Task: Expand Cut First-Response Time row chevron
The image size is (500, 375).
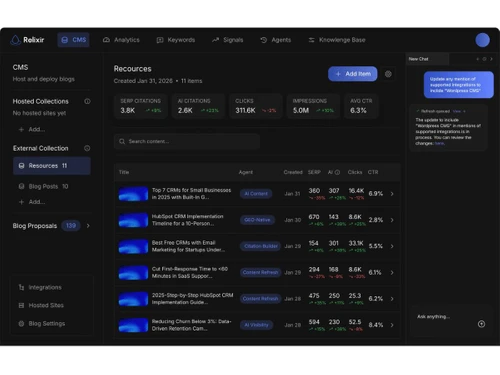Action: click(x=392, y=272)
